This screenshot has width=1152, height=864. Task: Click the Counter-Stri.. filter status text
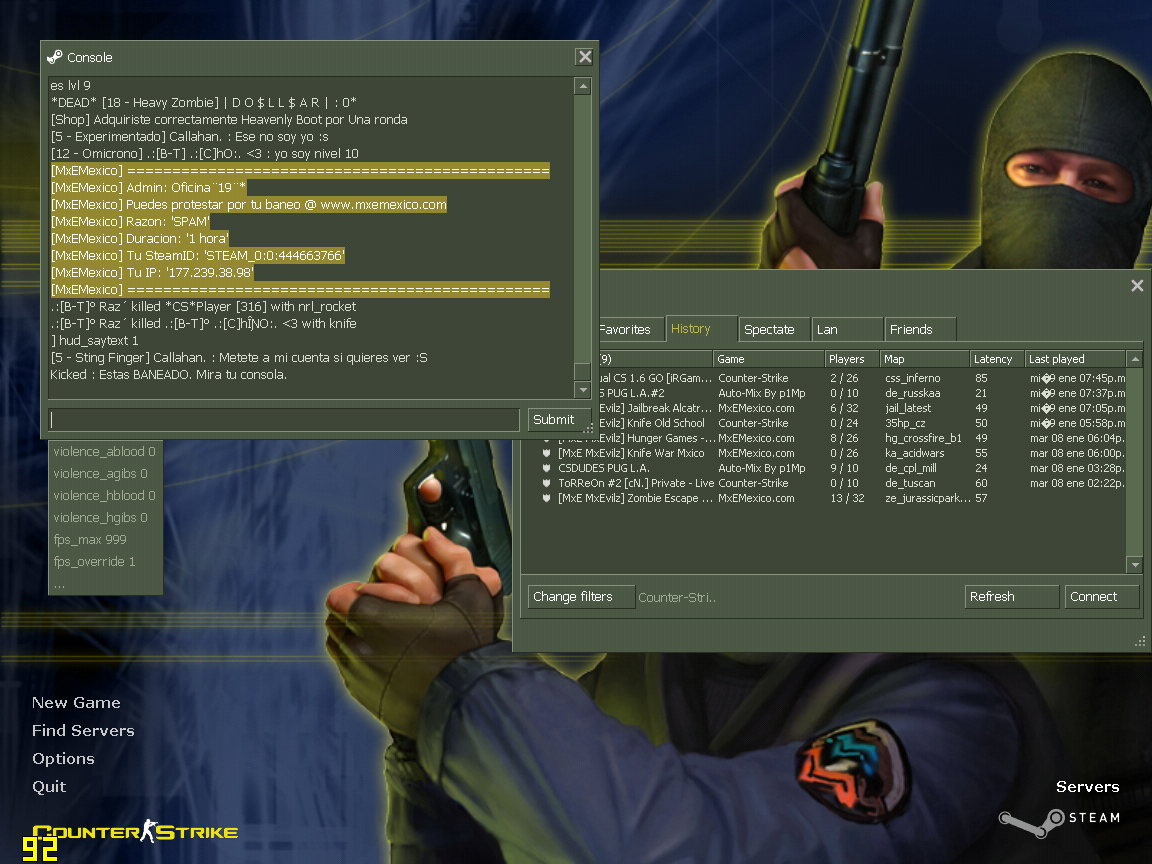[677, 597]
